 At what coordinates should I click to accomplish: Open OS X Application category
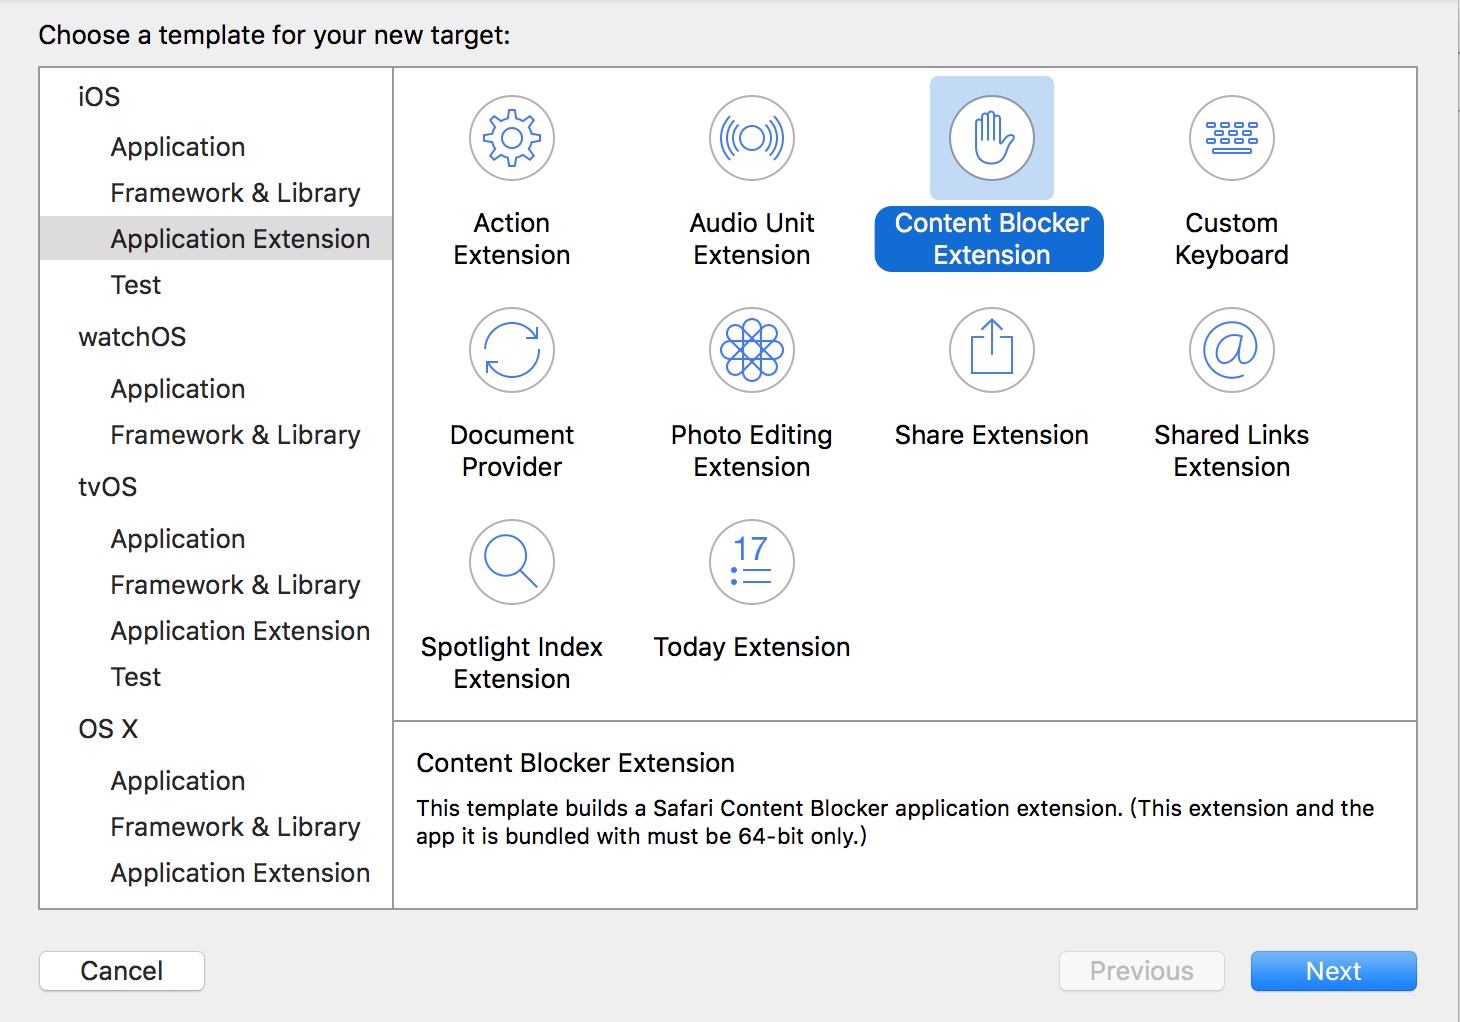coord(178,781)
